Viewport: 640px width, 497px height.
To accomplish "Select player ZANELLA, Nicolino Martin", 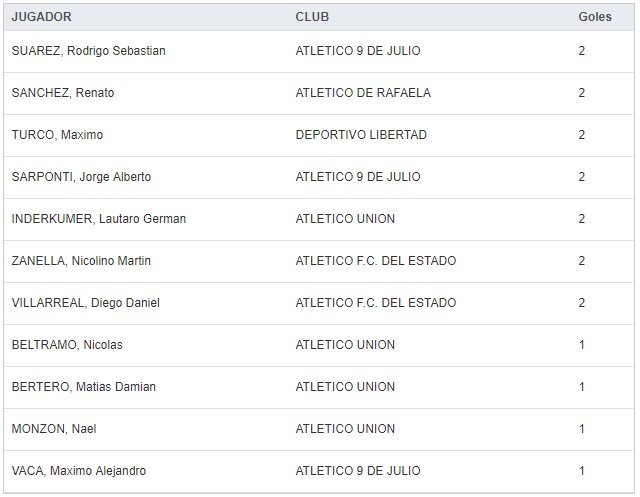I will click(x=81, y=261).
